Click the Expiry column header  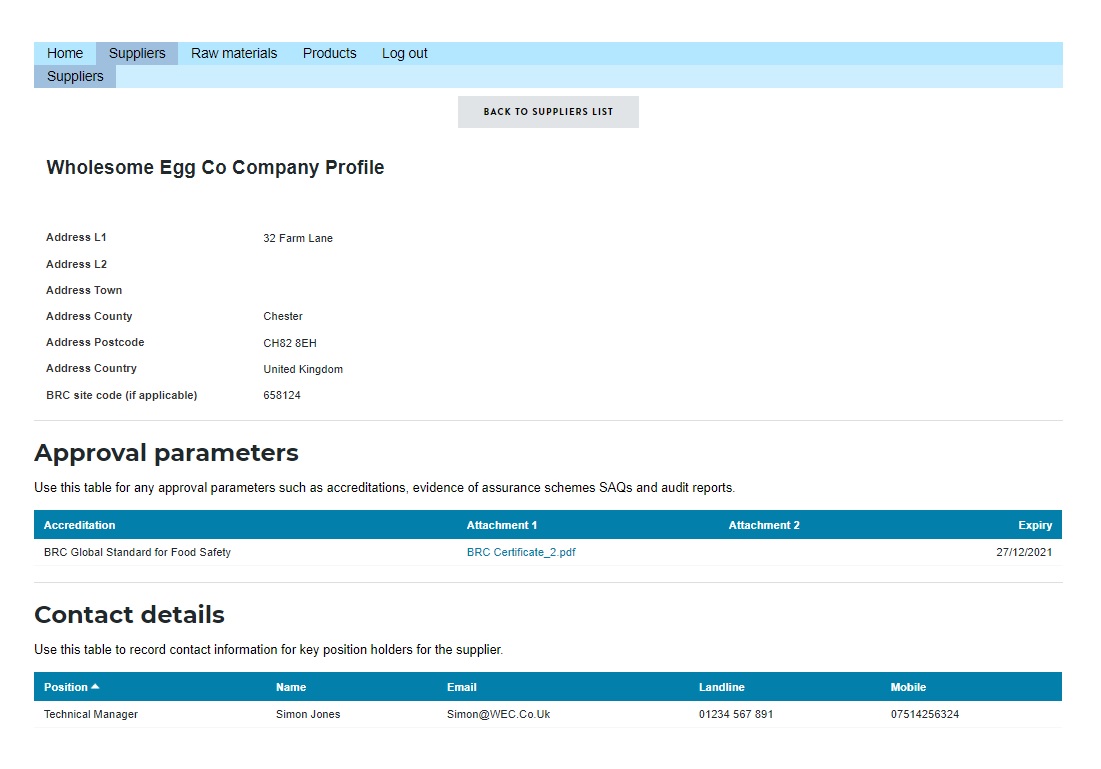[1035, 525]
